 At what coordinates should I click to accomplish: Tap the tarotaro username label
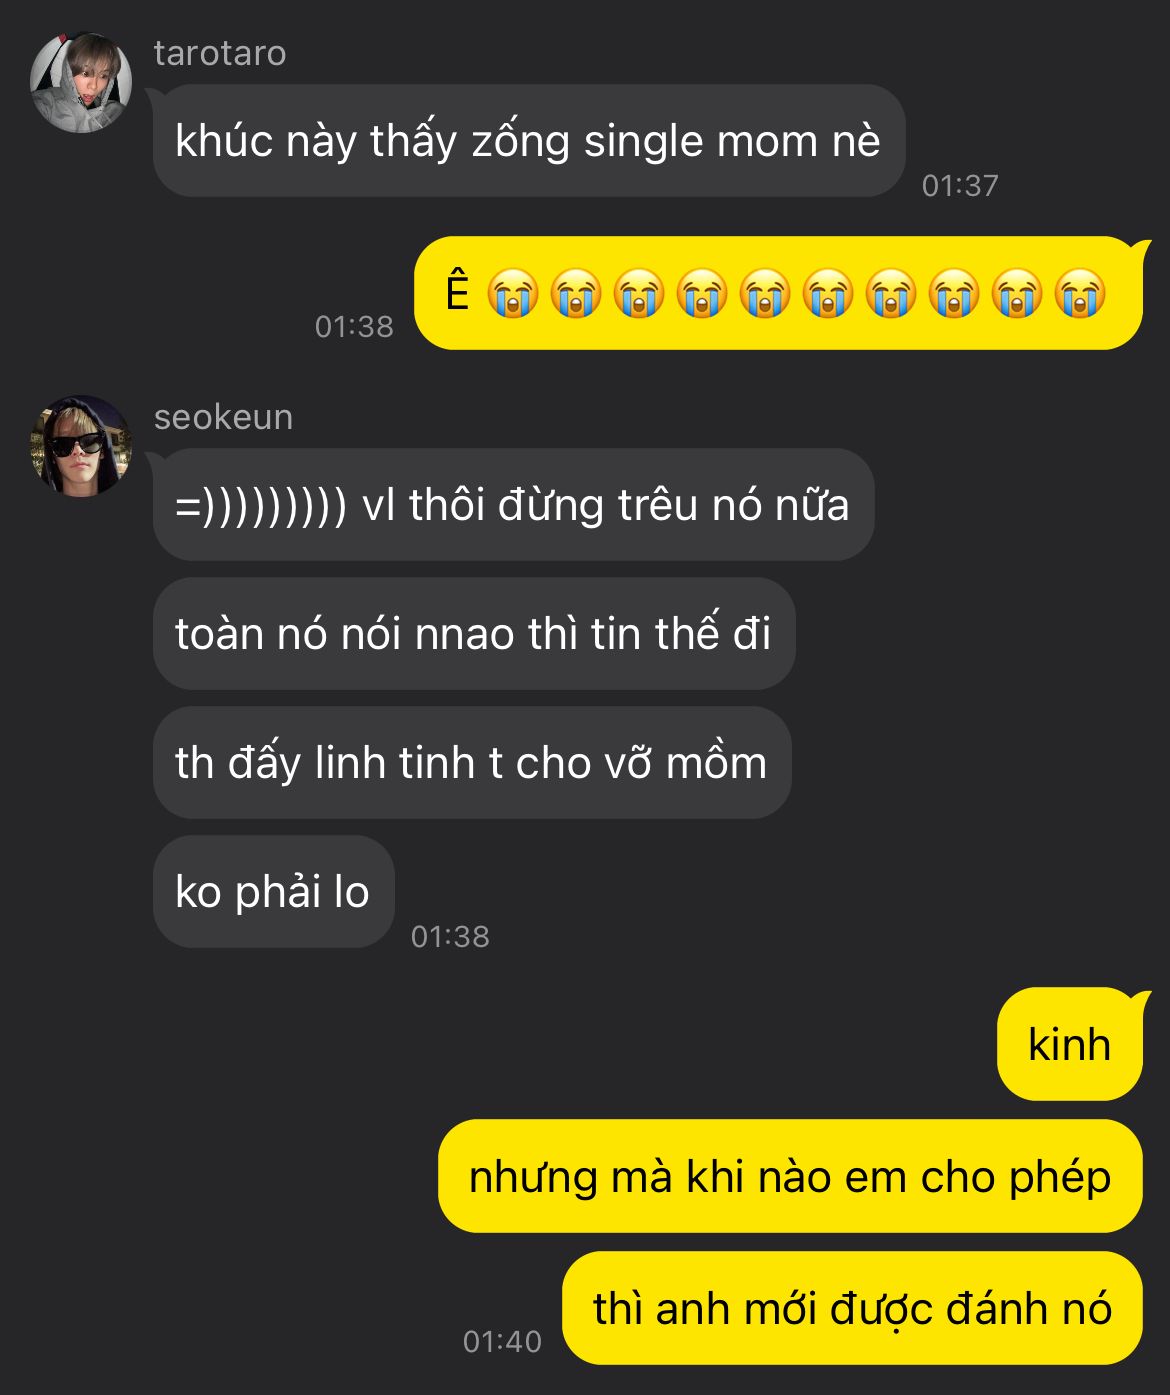(x=220, y=53)
